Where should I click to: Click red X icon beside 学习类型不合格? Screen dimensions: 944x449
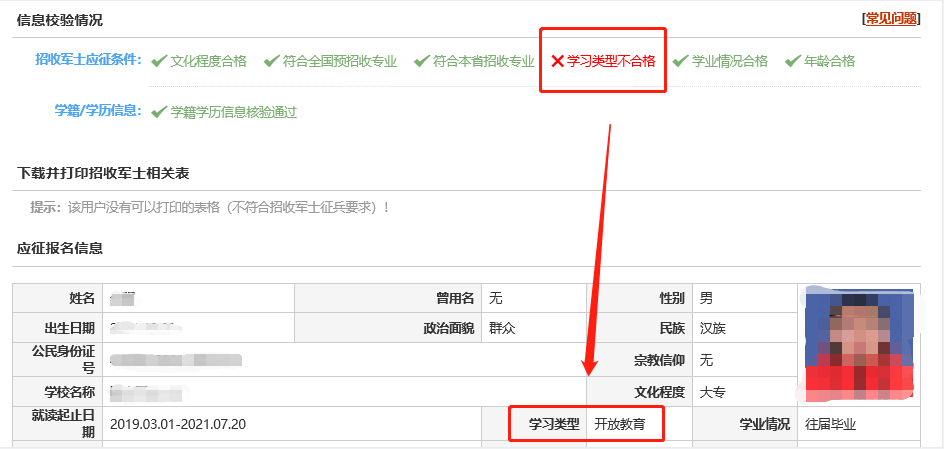point(557,62)
